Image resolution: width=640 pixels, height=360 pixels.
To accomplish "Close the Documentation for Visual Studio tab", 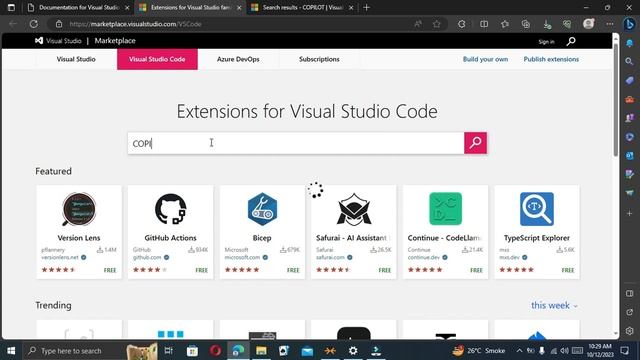I will (127, 7).
